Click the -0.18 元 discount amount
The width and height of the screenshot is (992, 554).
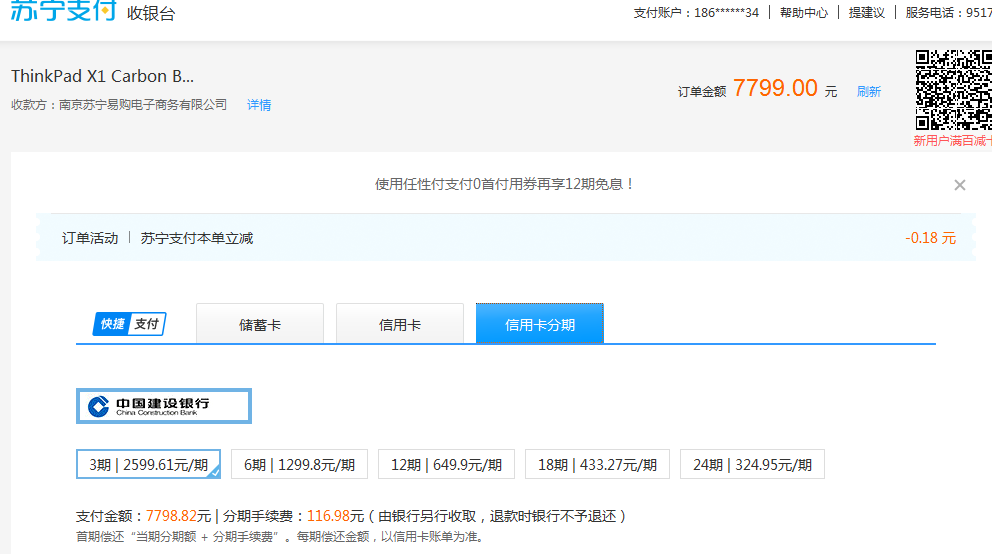[x=930, y=238]
